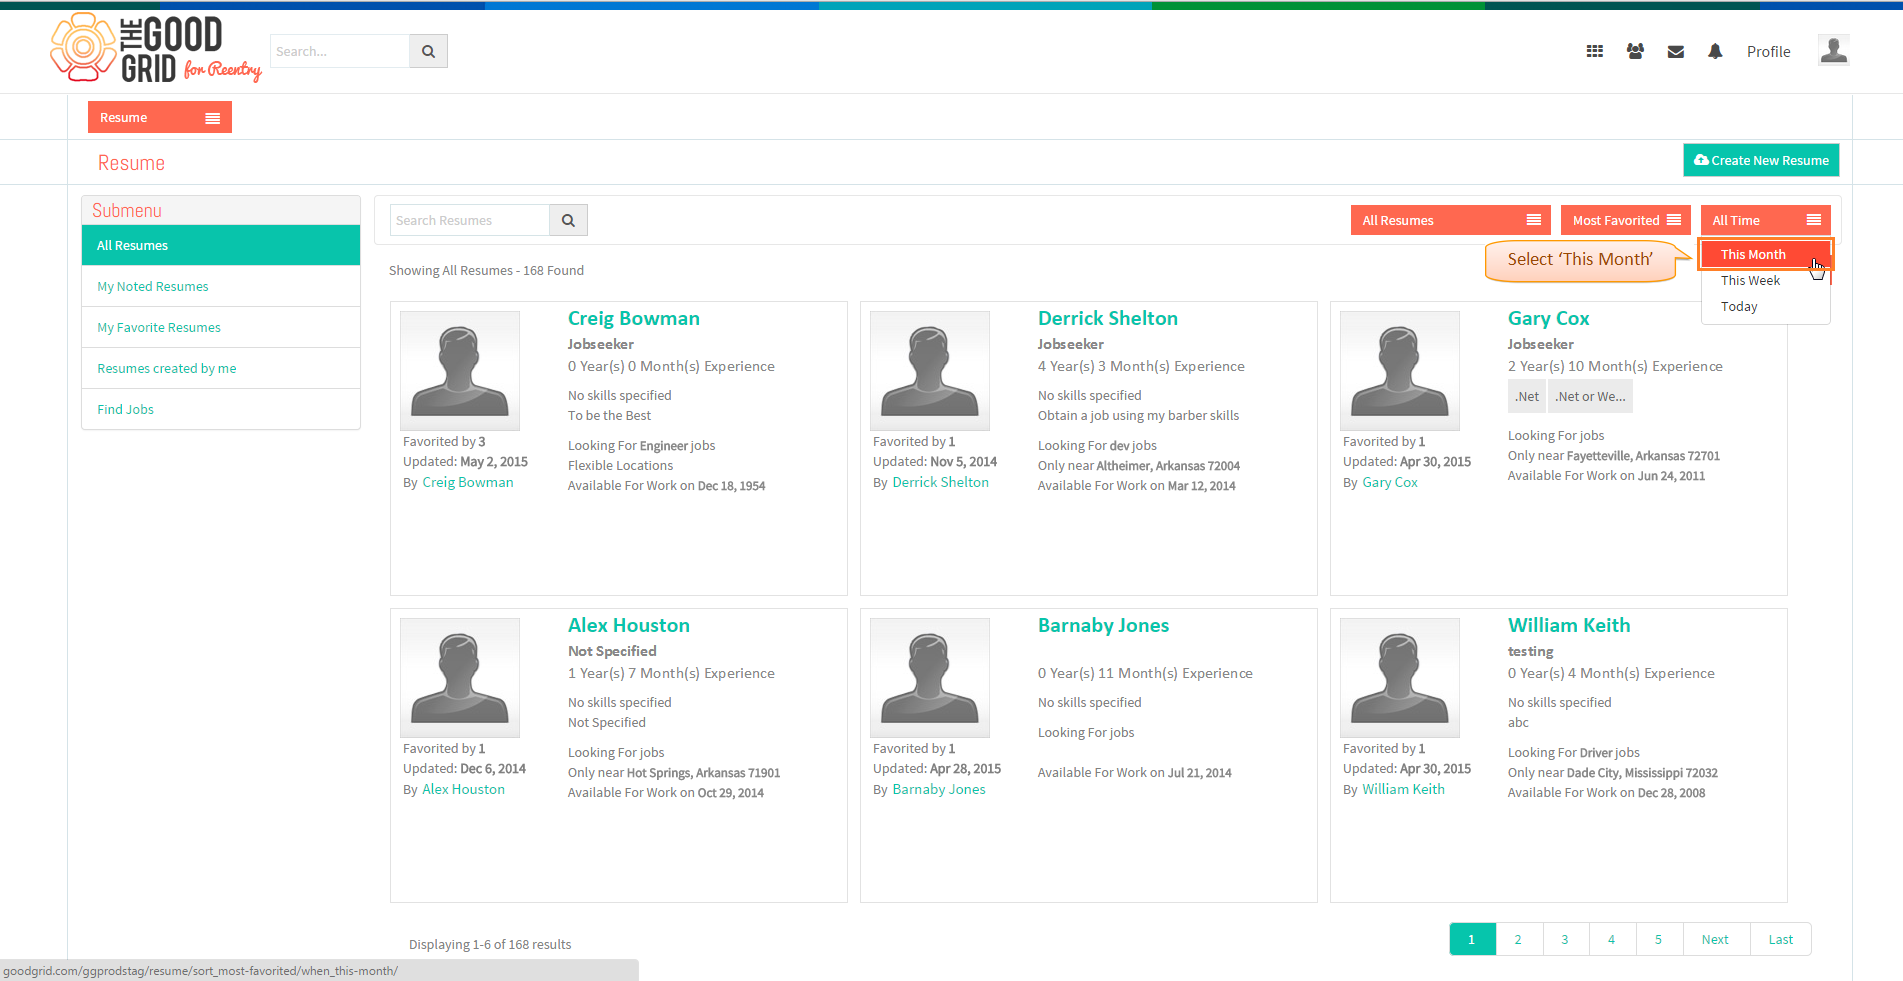Expand the All Resumes filter dropdown
The image size is (1903, 981).
[1450, 220]
